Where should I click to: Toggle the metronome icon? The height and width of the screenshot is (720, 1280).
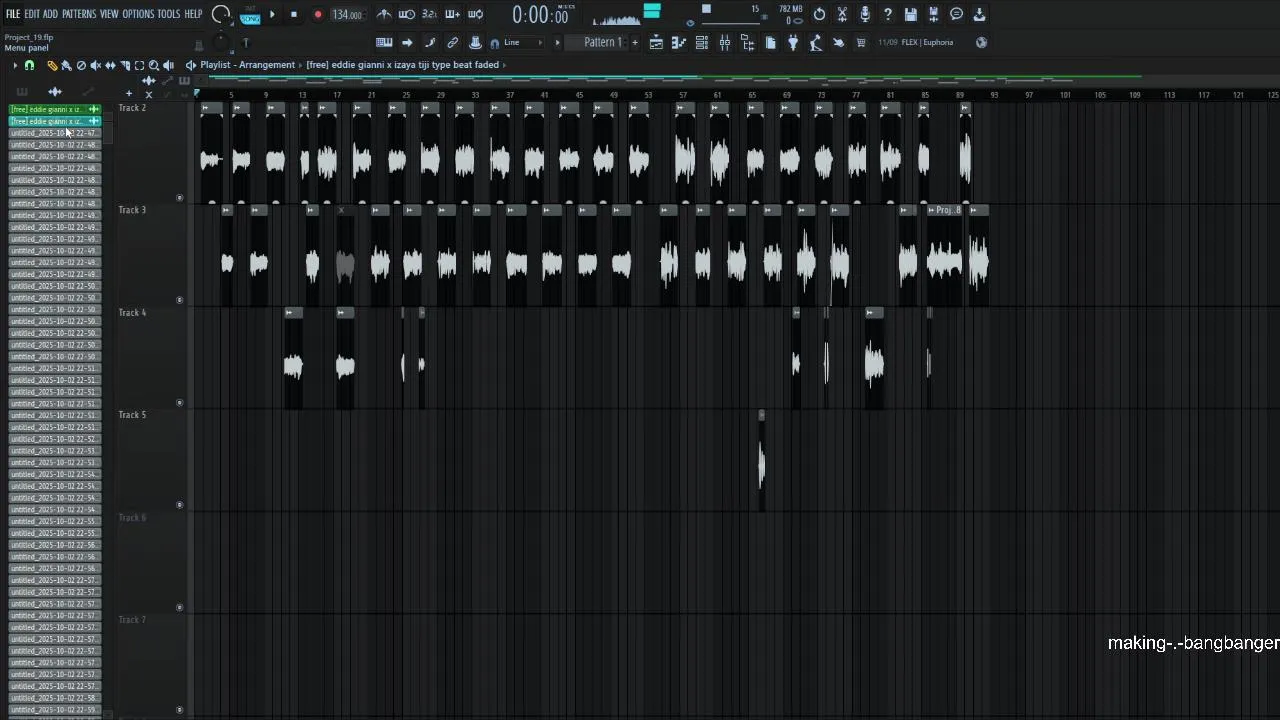pyautogui.click(x=384, y=14)
